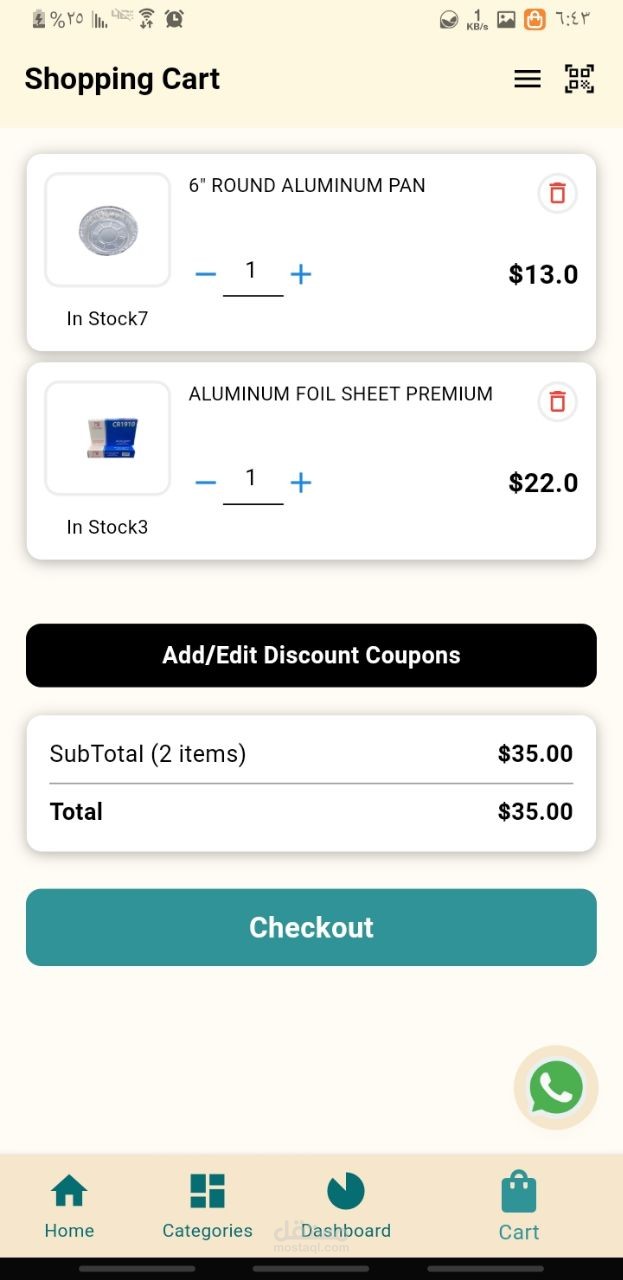Decrease quantity of Aluminum Foil Sheet
The width and height of the screenshot is (623, 1280).
tap(206, 483)
